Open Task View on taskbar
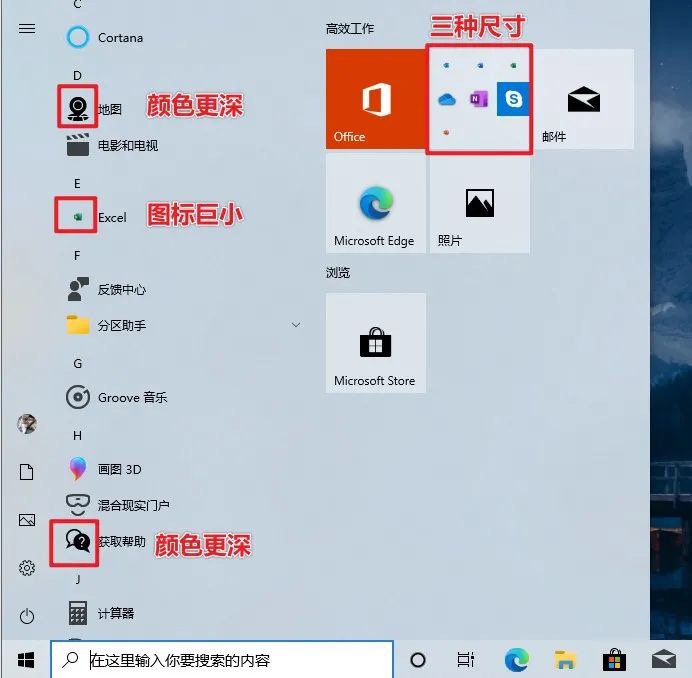This screenshot has height=678, width=692. [466, 660]
